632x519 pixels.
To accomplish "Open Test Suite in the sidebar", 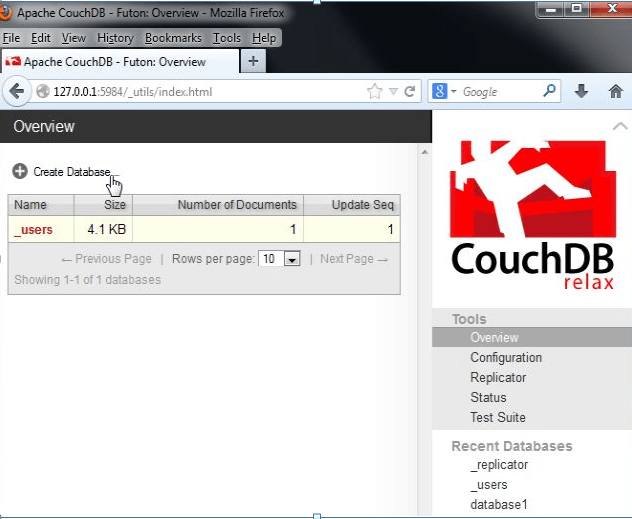I will pos(498,417).
